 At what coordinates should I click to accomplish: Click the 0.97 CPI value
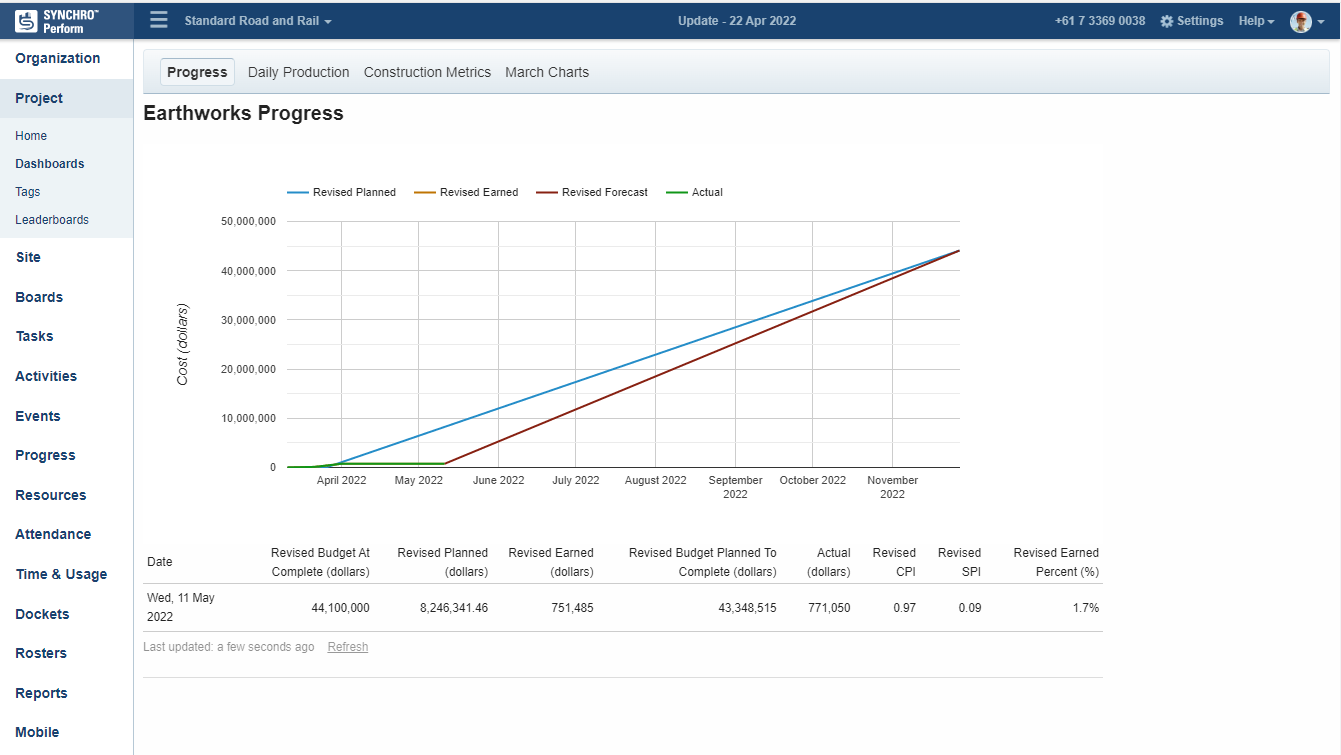tap(905, 608)
